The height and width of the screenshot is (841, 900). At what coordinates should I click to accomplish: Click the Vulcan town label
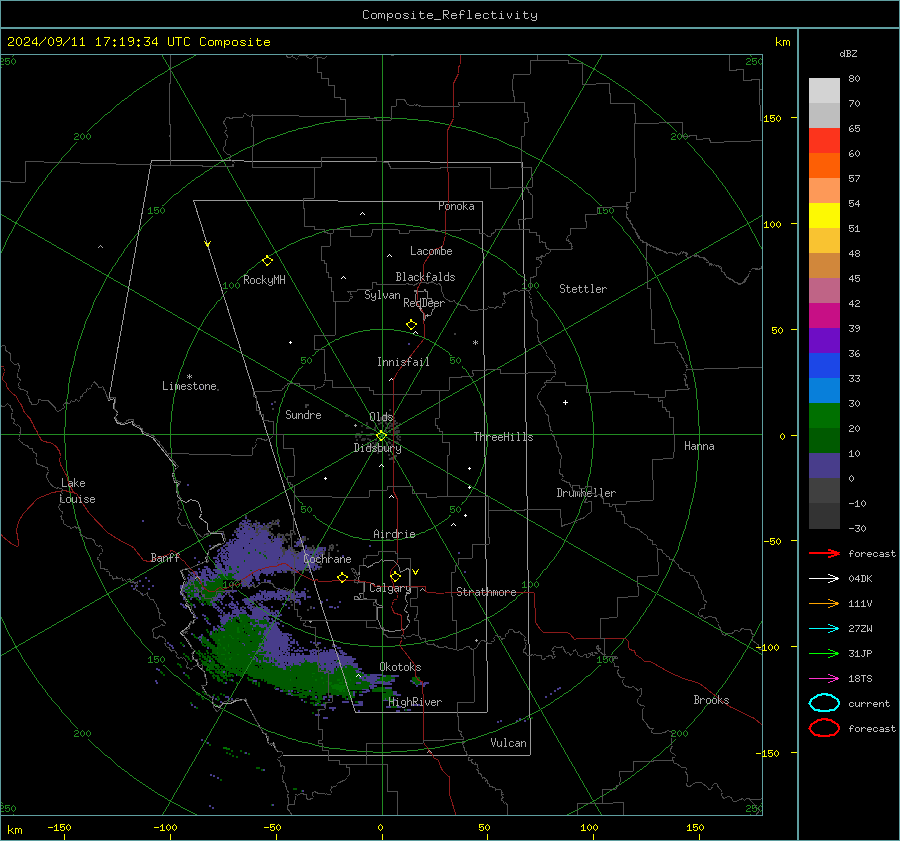coord(508,743)
